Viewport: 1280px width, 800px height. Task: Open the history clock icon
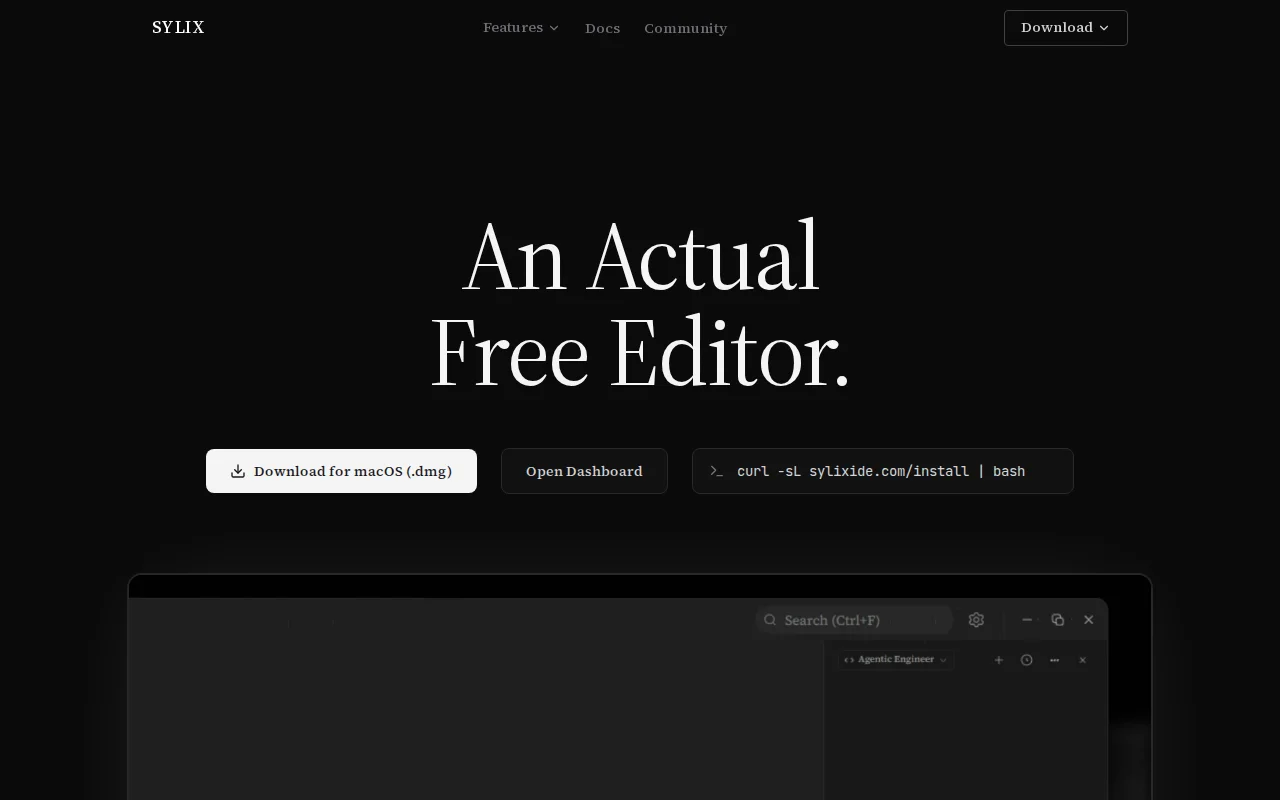1026,660
